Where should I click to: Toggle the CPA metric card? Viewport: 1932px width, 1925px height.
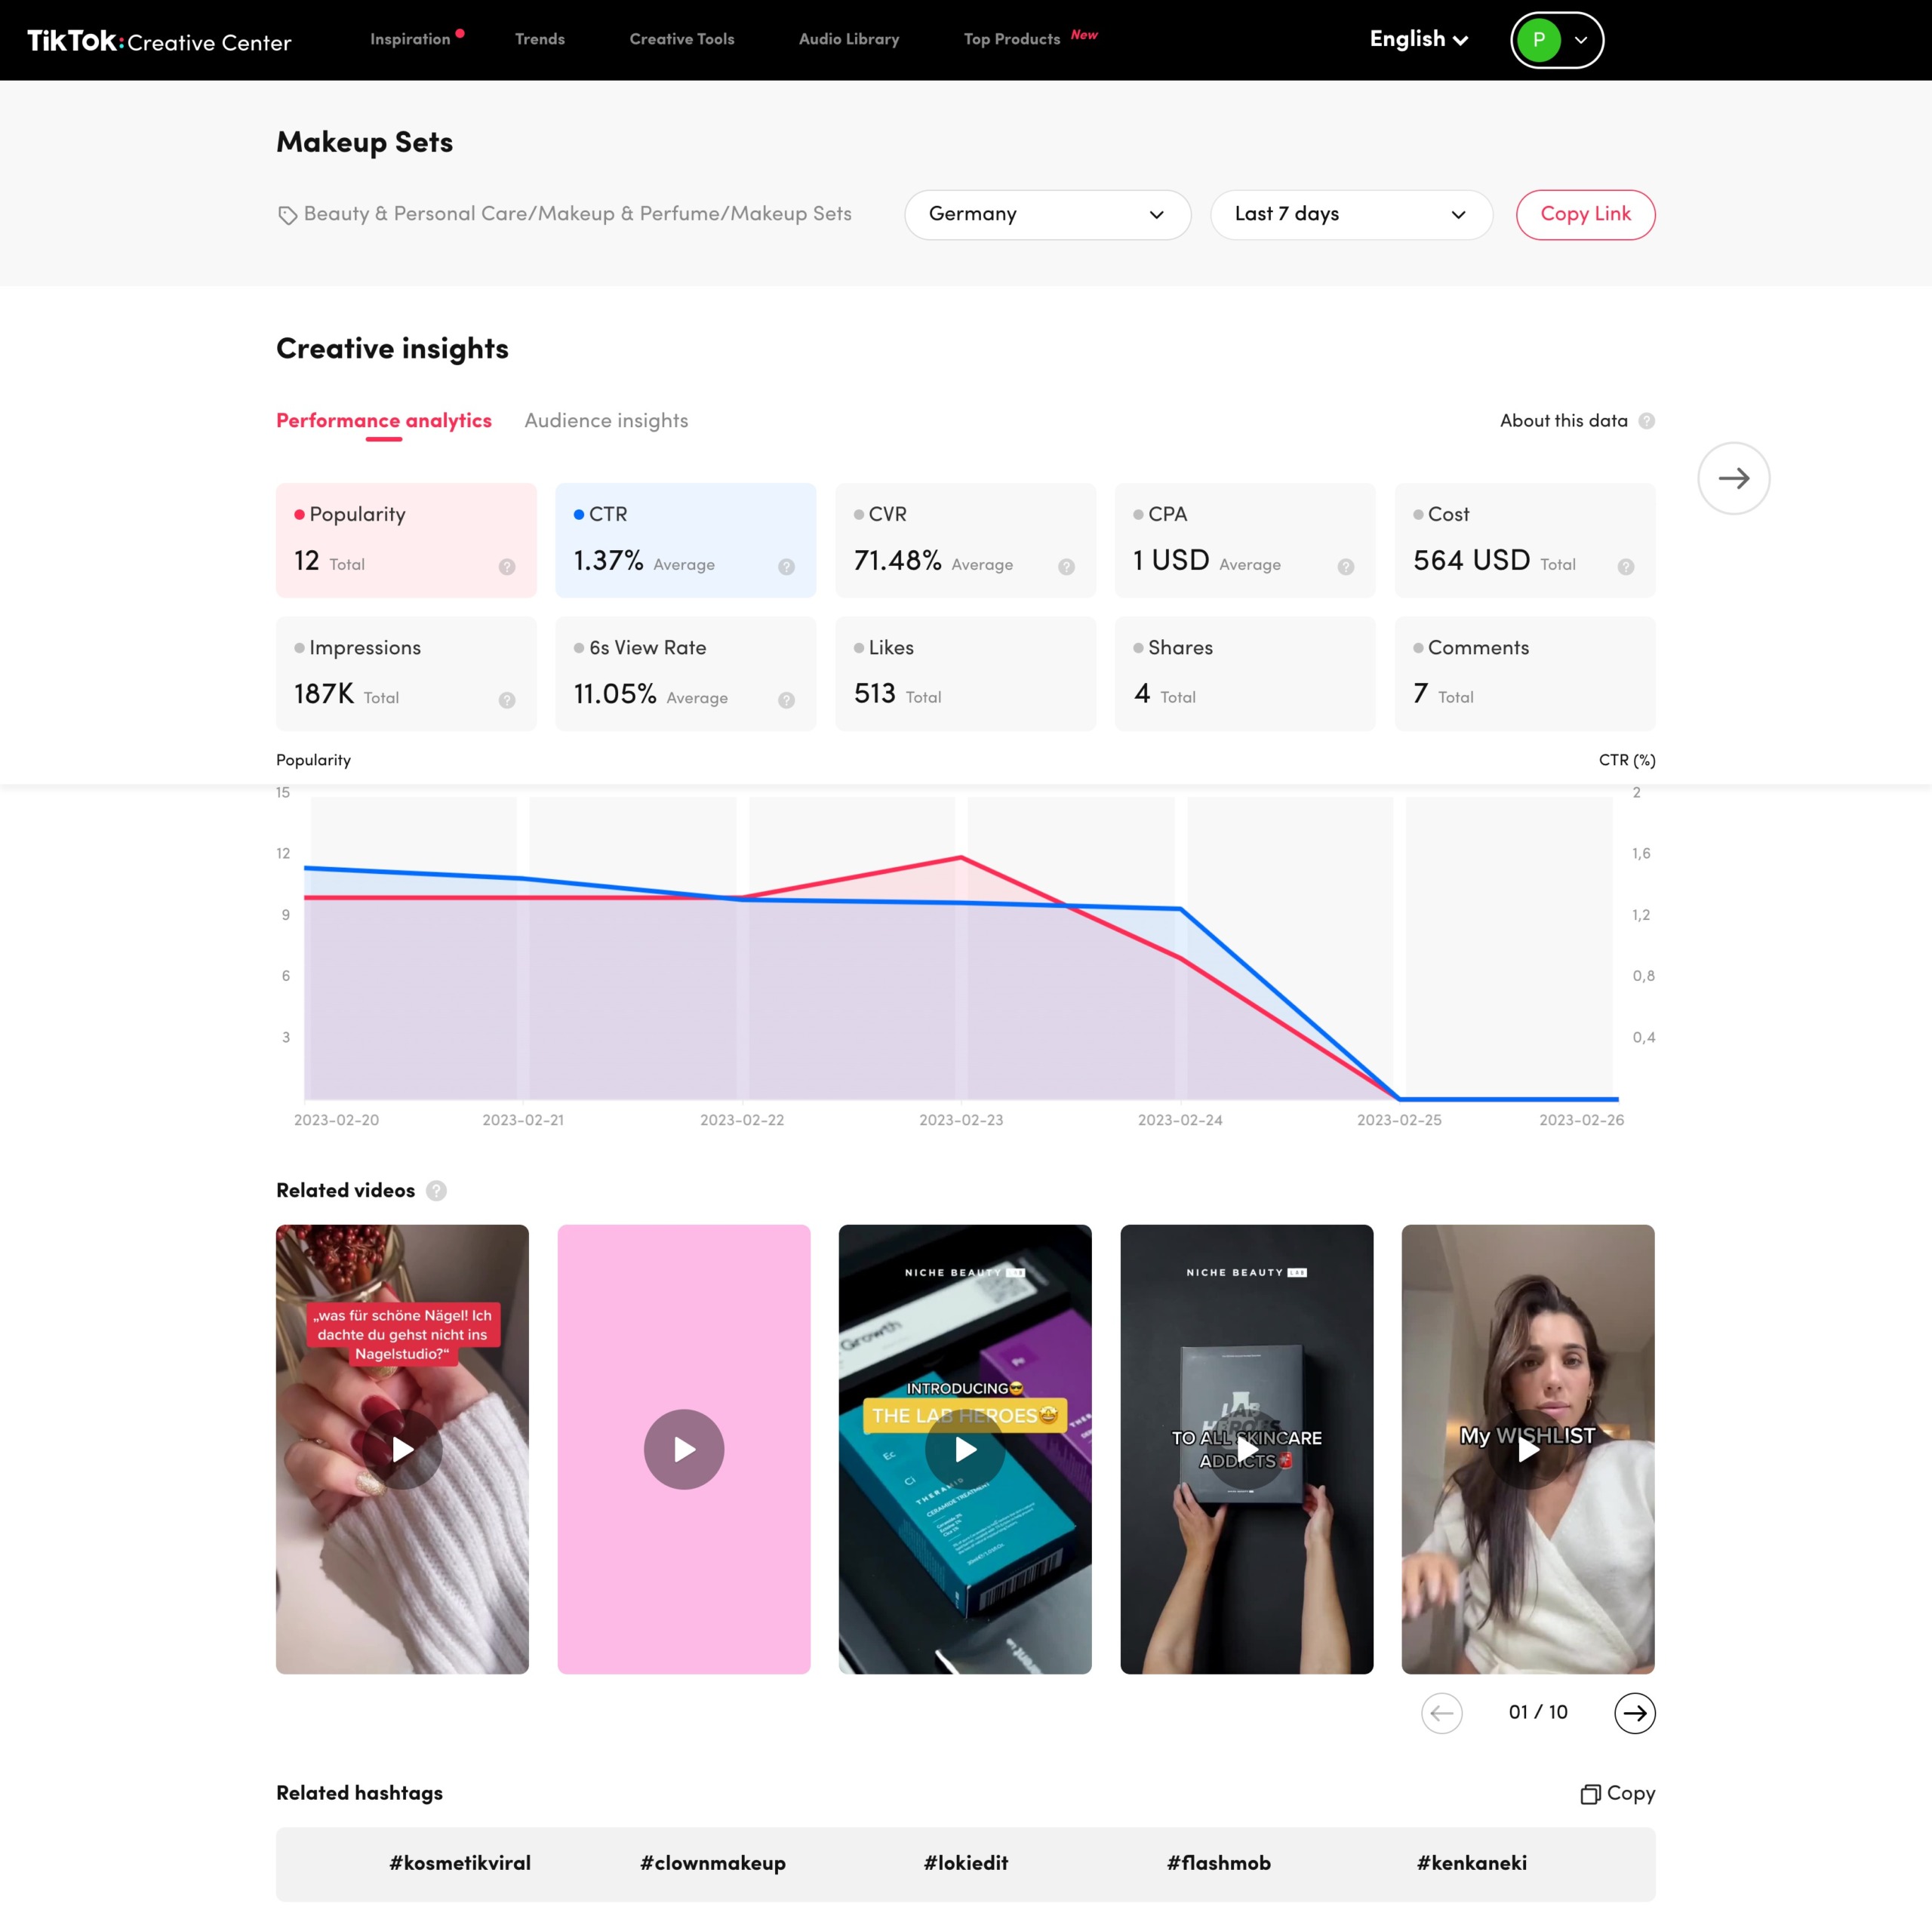pos(1244,540)
